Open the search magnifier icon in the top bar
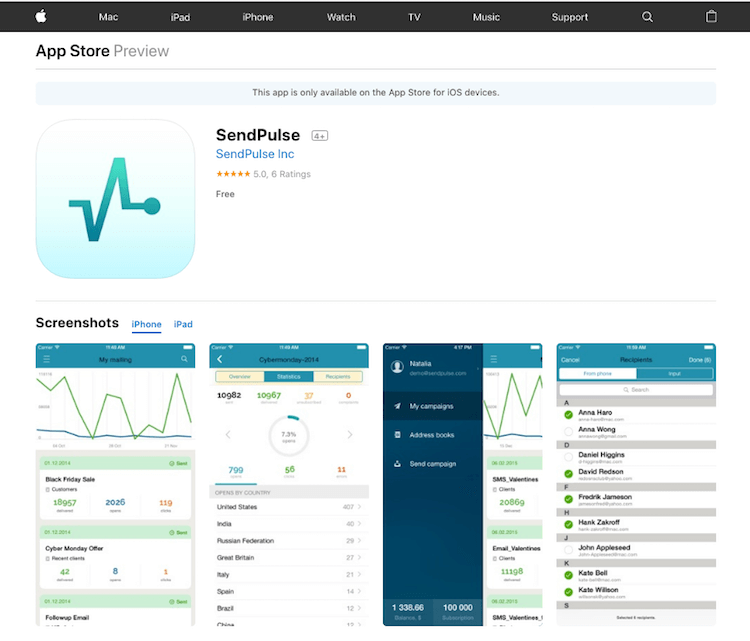The width and height of the screenshot is (750, 641). tap(647, 17)
